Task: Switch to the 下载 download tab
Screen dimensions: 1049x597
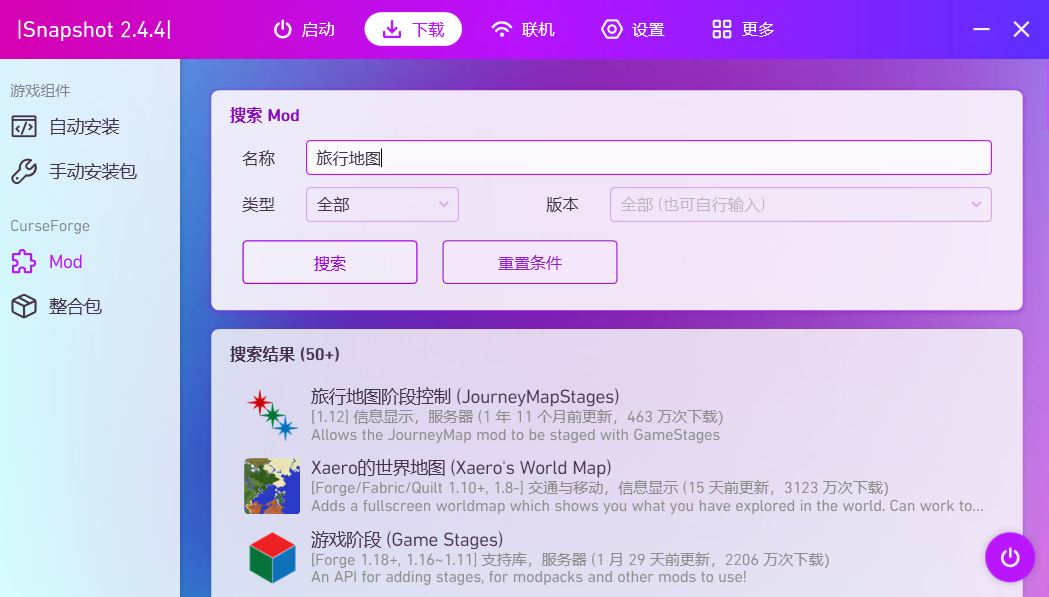Action: [413, 29]
